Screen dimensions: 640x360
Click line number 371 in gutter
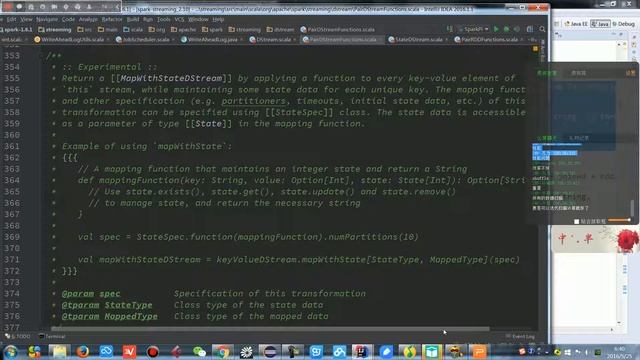(x=11, y=260)
